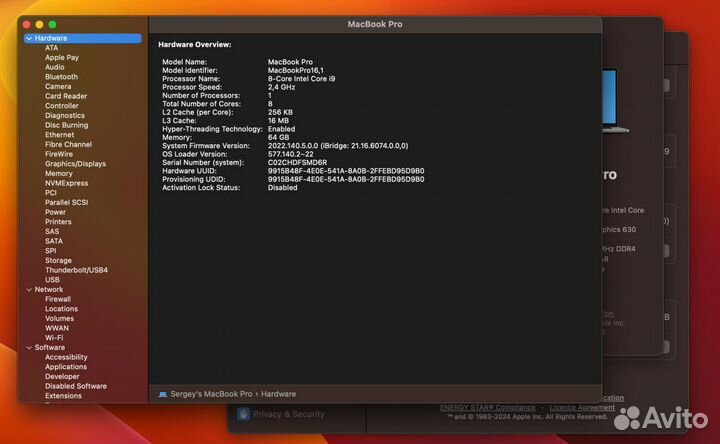This screenshot has width=720, height=444.
Task: Open the Accessibility entry
Action: point(66,357)
